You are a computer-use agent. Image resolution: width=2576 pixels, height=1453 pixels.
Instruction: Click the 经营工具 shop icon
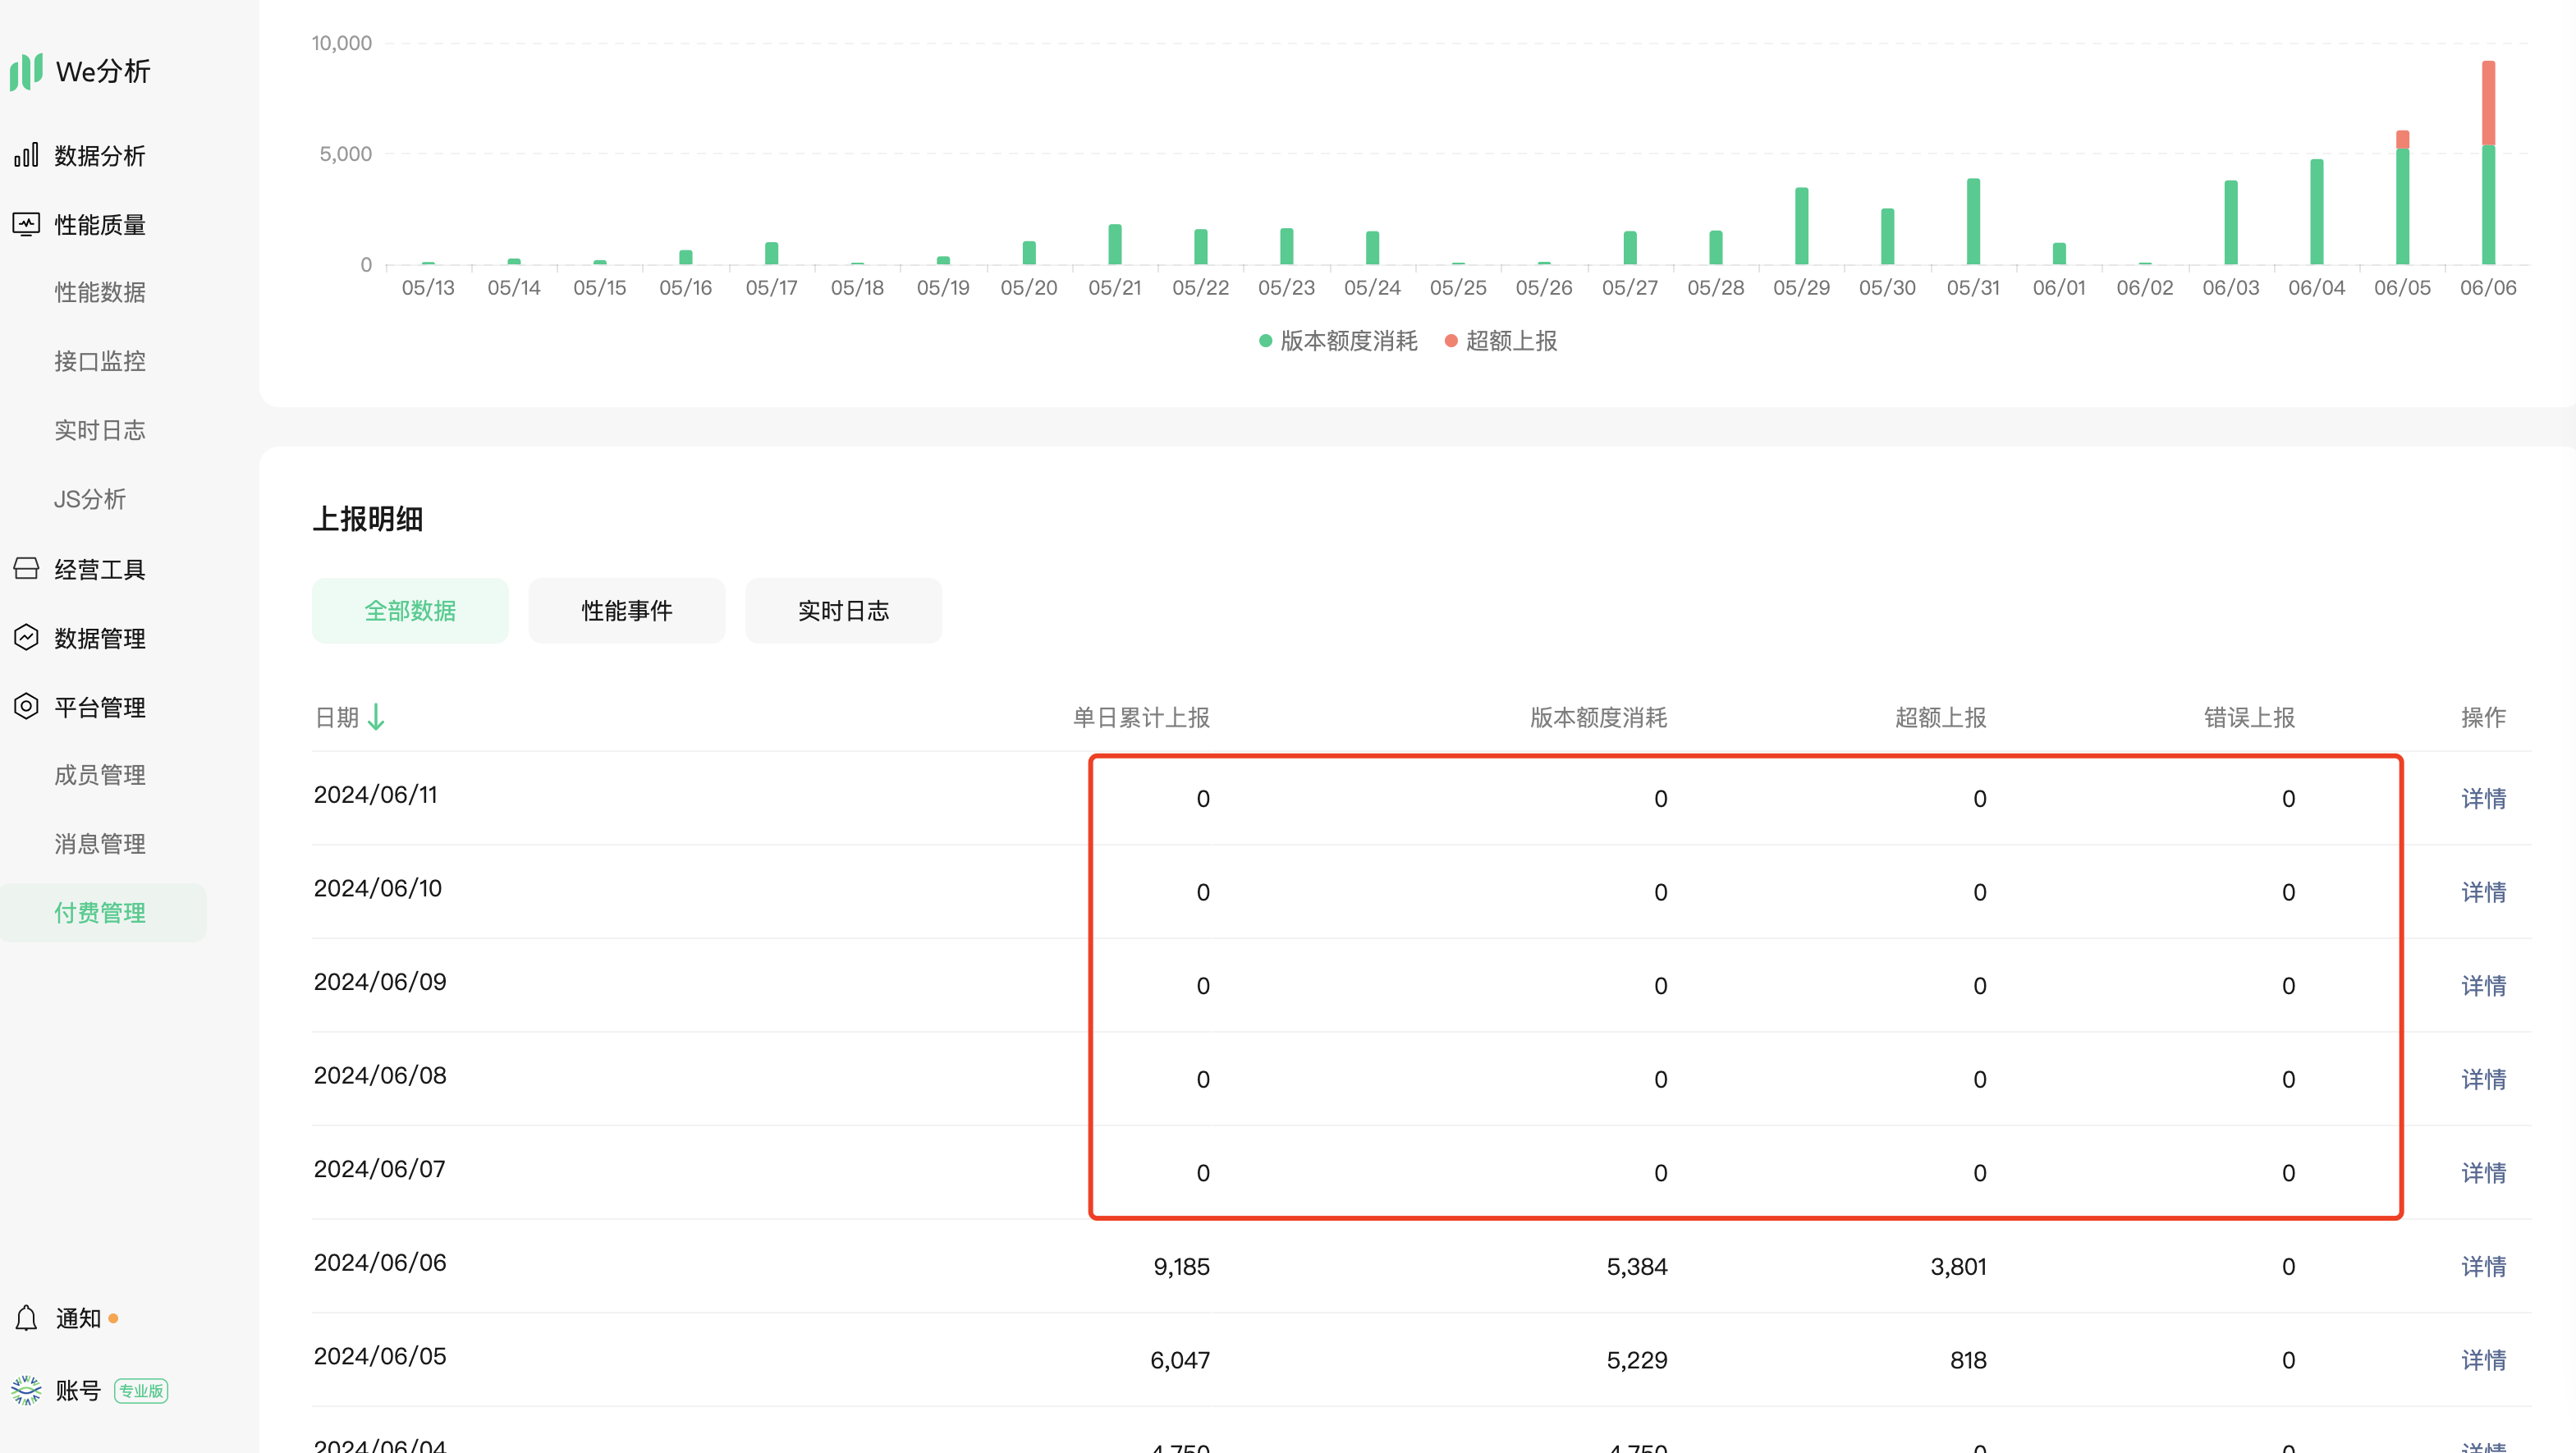click(x=26, y=569)
